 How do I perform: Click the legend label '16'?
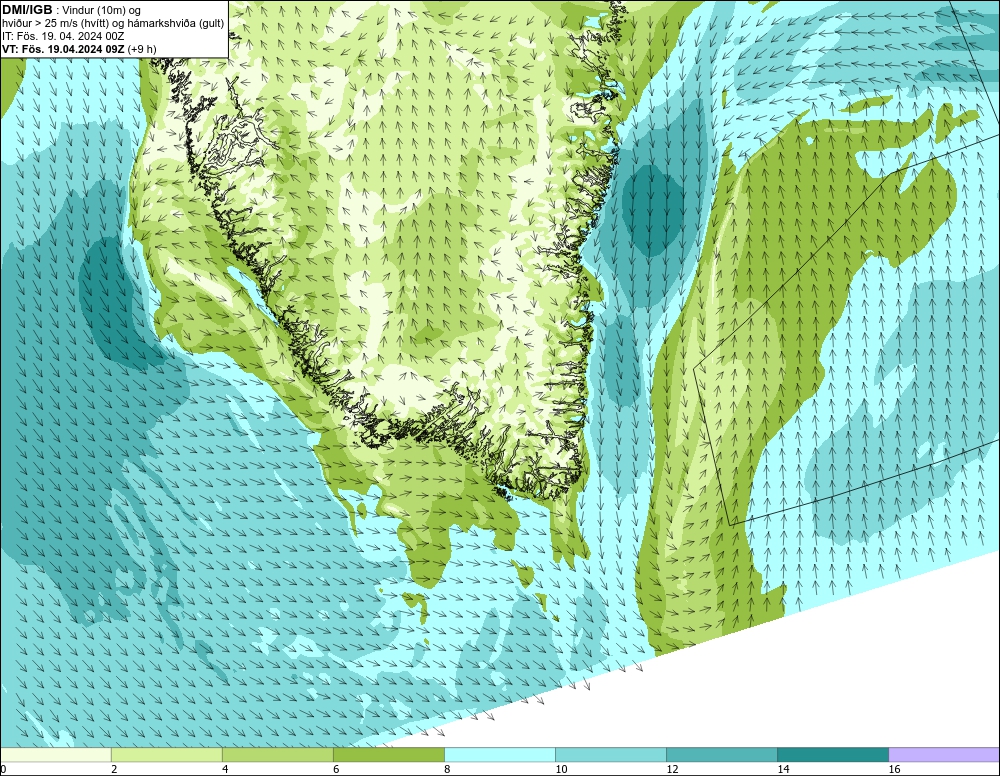pyautogui.click(x=894, y=770)
